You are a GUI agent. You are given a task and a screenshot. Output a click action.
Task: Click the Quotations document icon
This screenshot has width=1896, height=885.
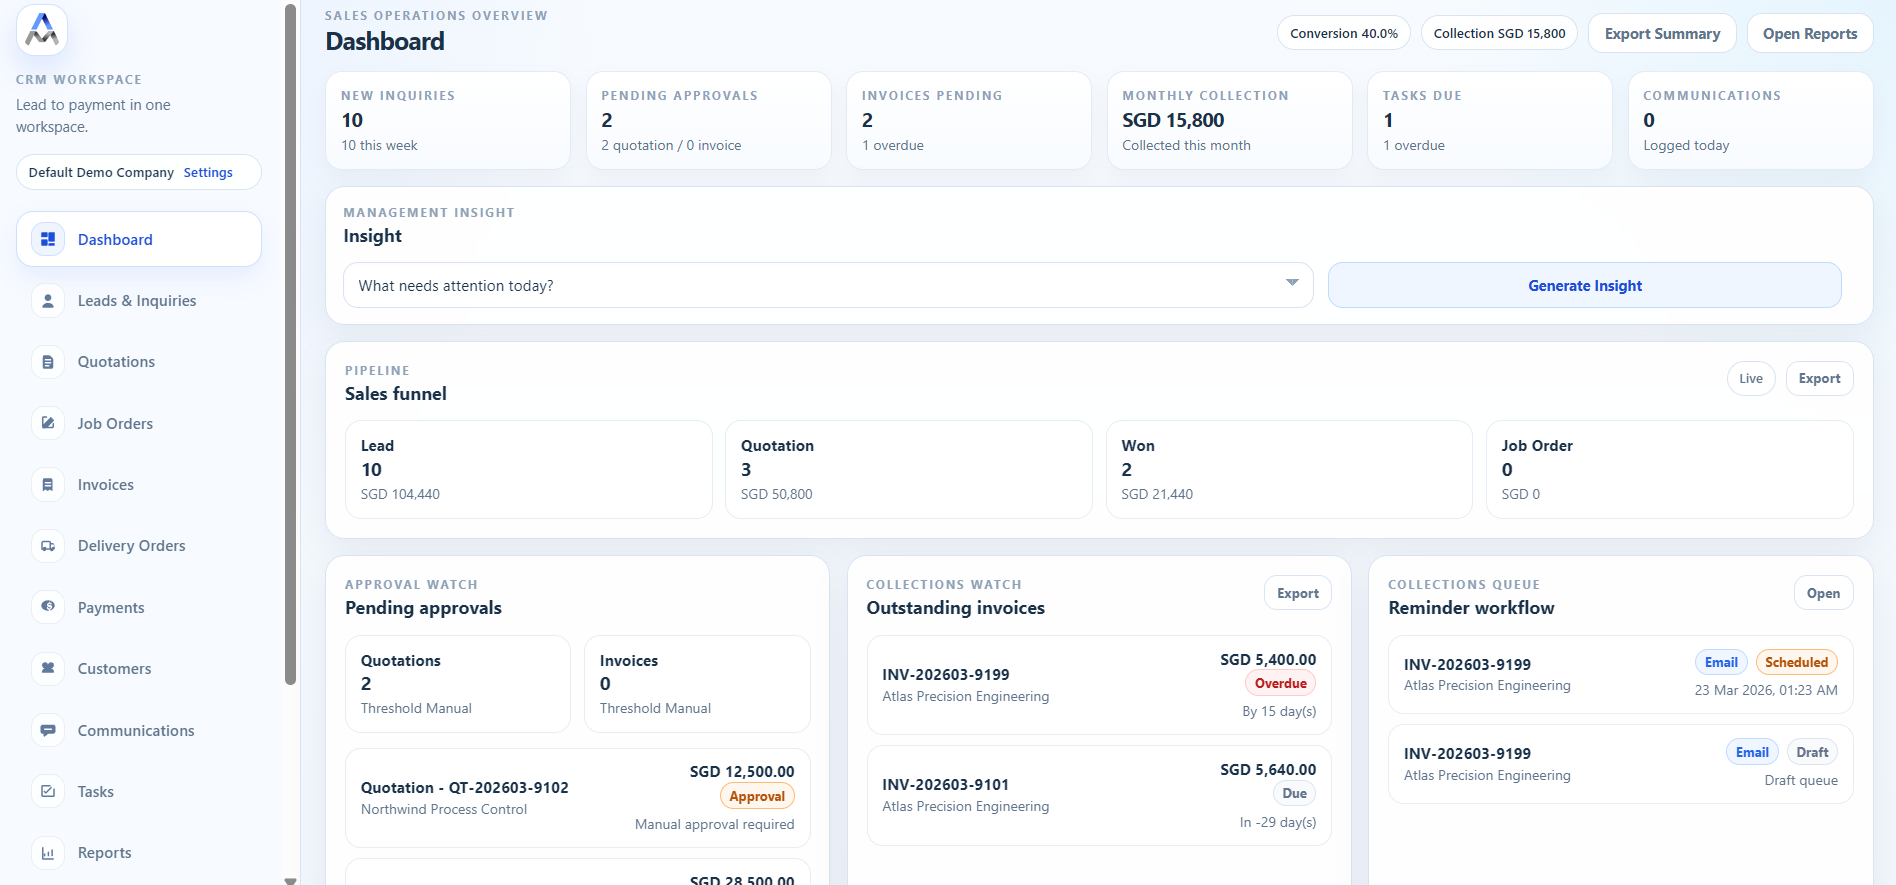(x=48, y=362)
